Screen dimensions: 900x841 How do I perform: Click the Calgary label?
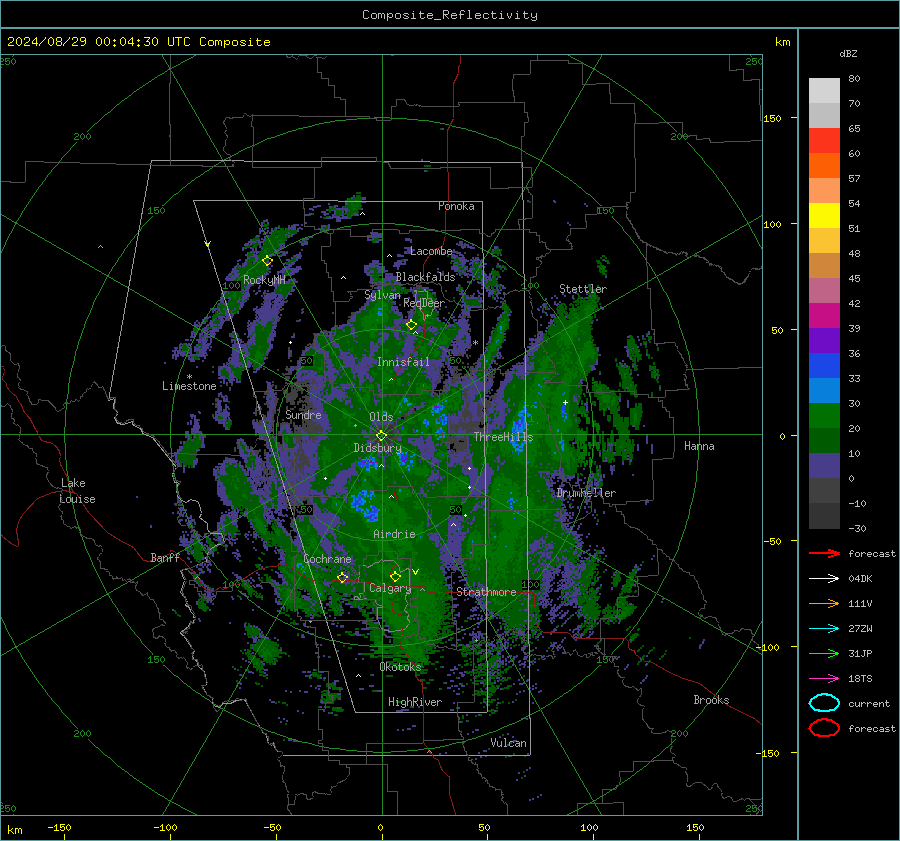[390, 588]
